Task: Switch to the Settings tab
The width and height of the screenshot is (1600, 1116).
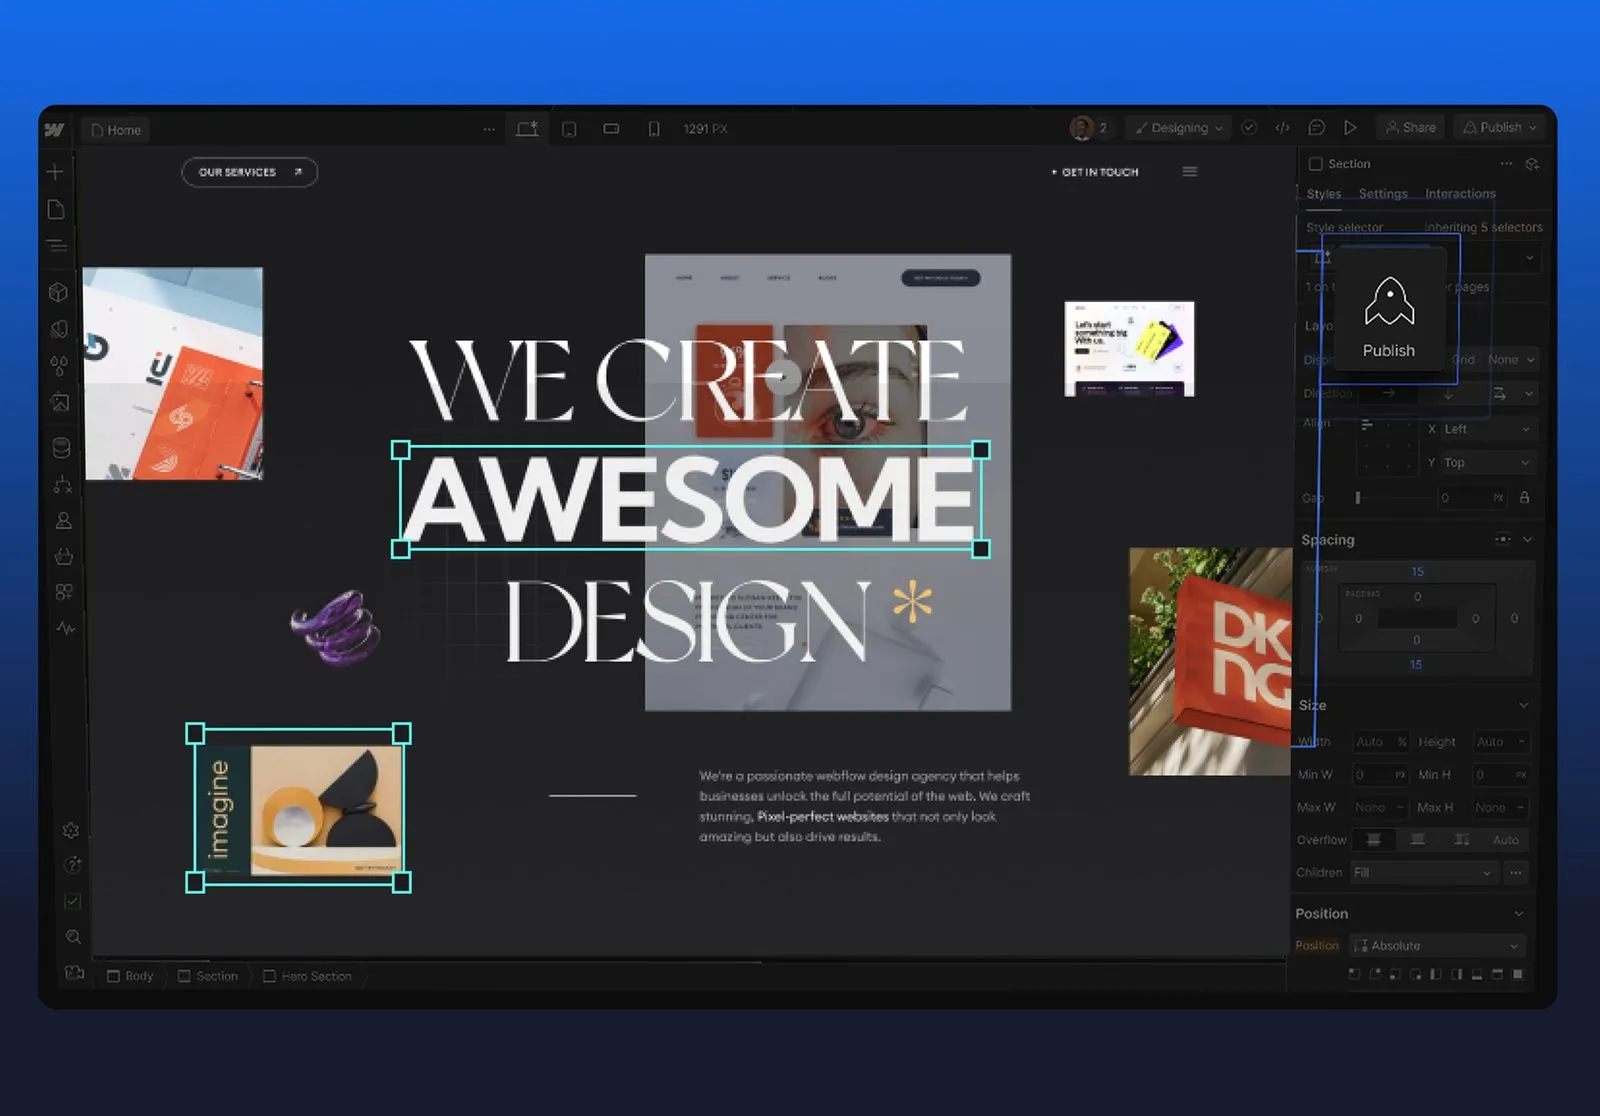Action: point(1383,193)
